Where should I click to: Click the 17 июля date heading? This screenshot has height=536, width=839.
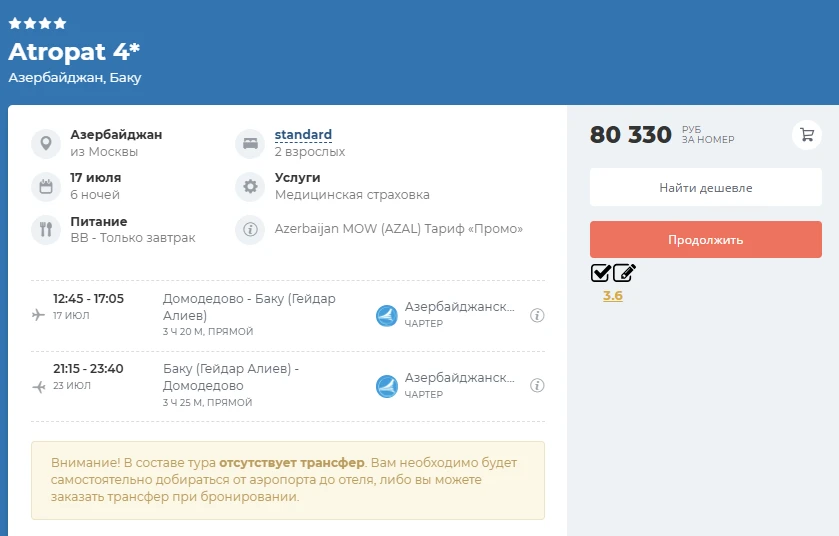coord(96,178)
